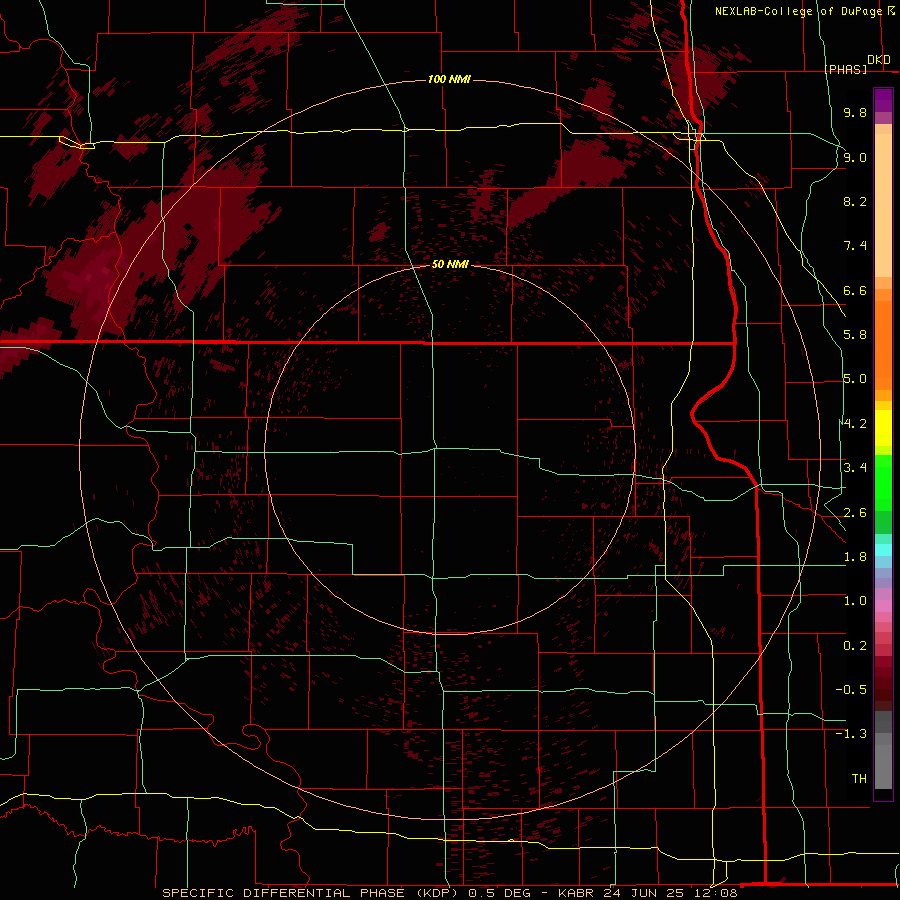Select the 0.2 value on the scale
The width and height of the screenshot is (900, 900).
click(x=855, y=646)
